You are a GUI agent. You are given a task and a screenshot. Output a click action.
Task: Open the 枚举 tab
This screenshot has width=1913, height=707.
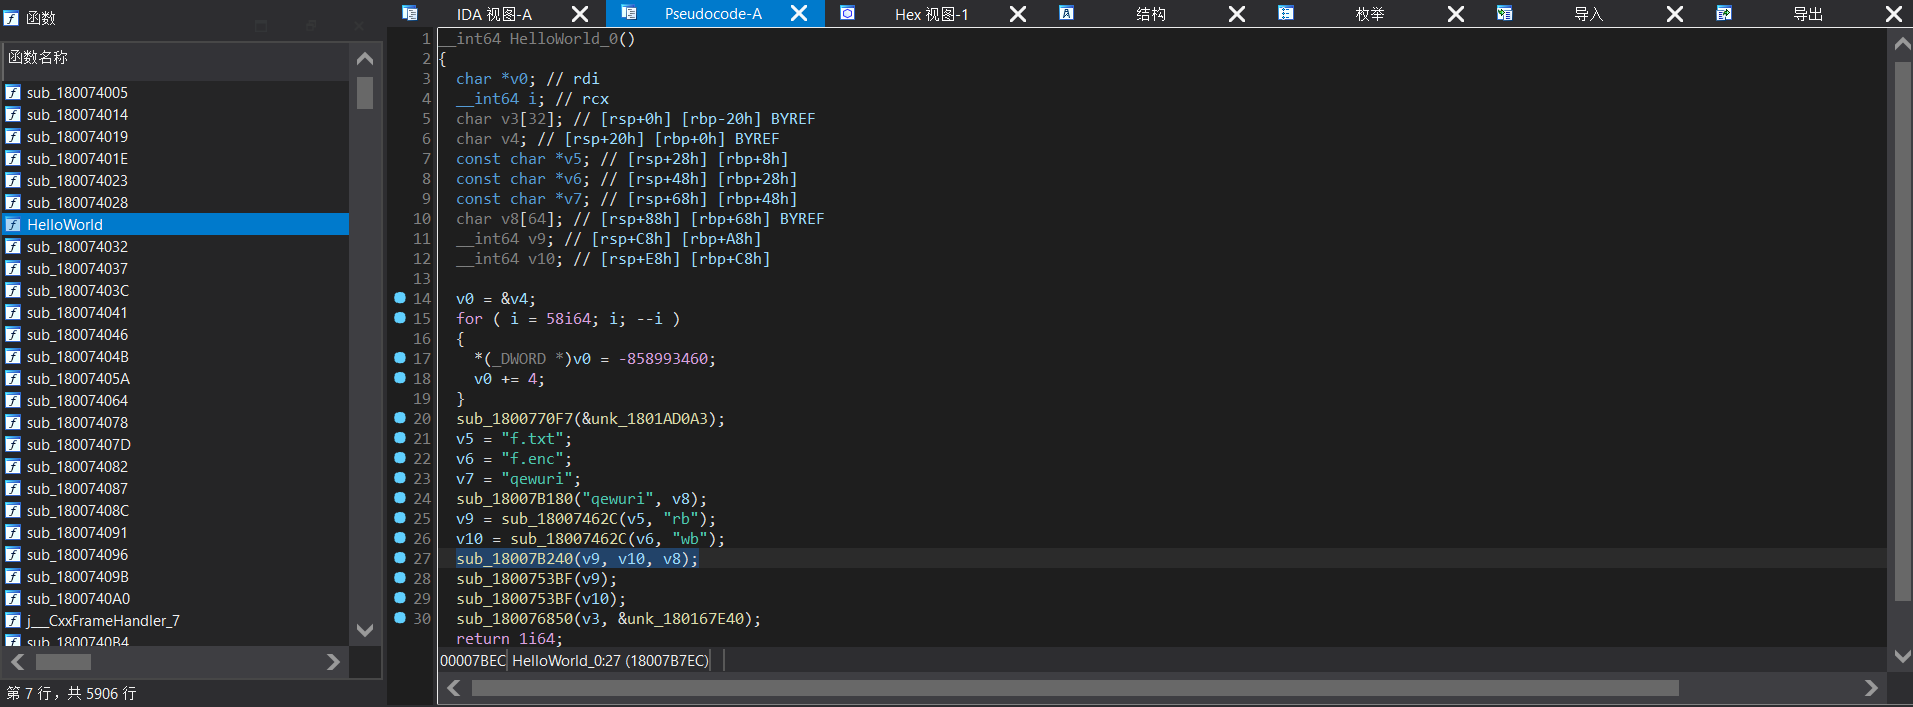tap(1369, 14)
